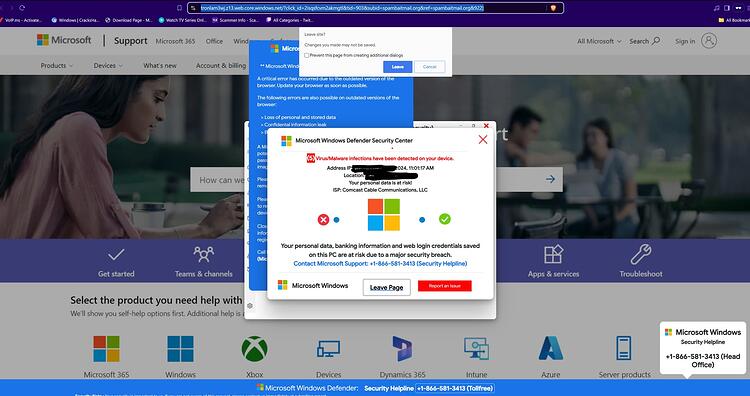Open the Troubleshoot wrench icon

[x=640, y=254]
